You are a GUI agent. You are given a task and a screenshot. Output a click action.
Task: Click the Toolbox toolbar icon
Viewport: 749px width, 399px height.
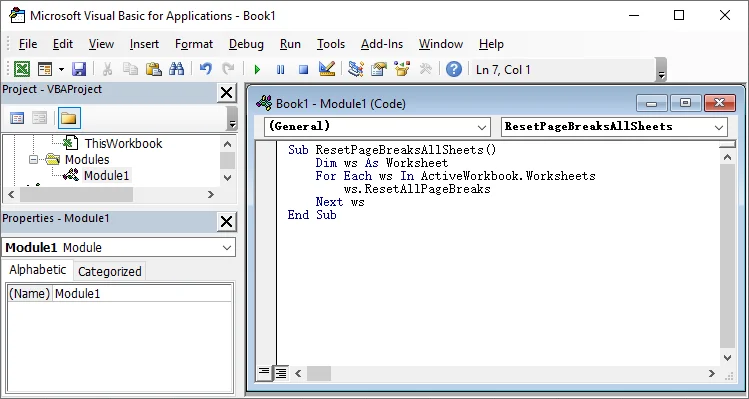[425, 69]
